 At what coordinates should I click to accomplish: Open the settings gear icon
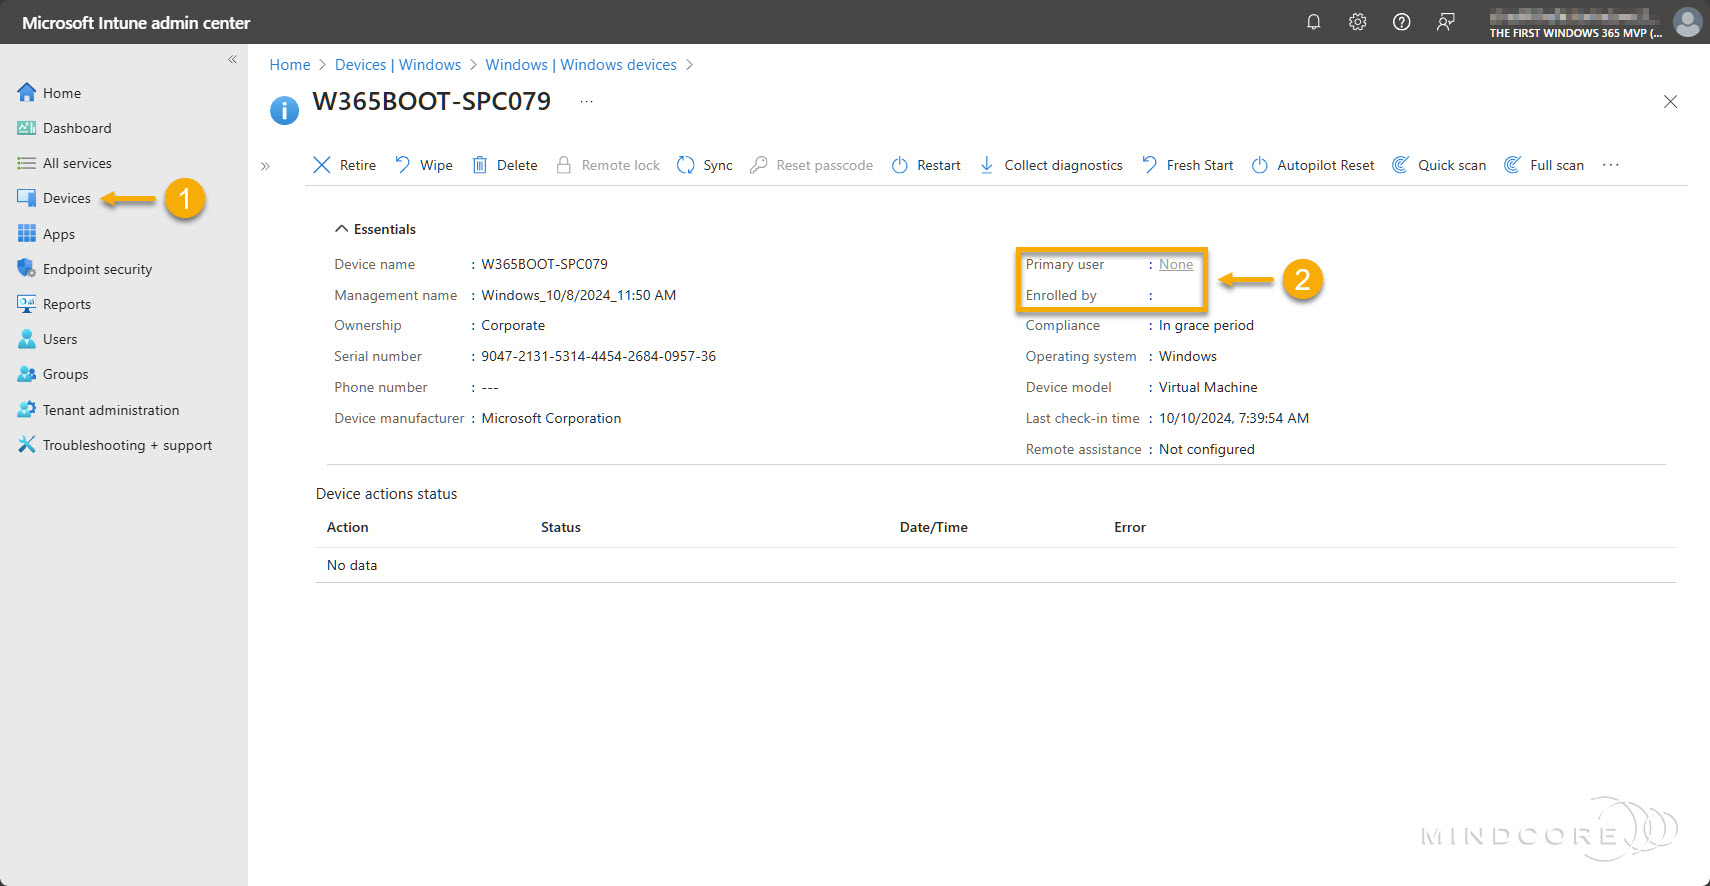point(1357,22)
